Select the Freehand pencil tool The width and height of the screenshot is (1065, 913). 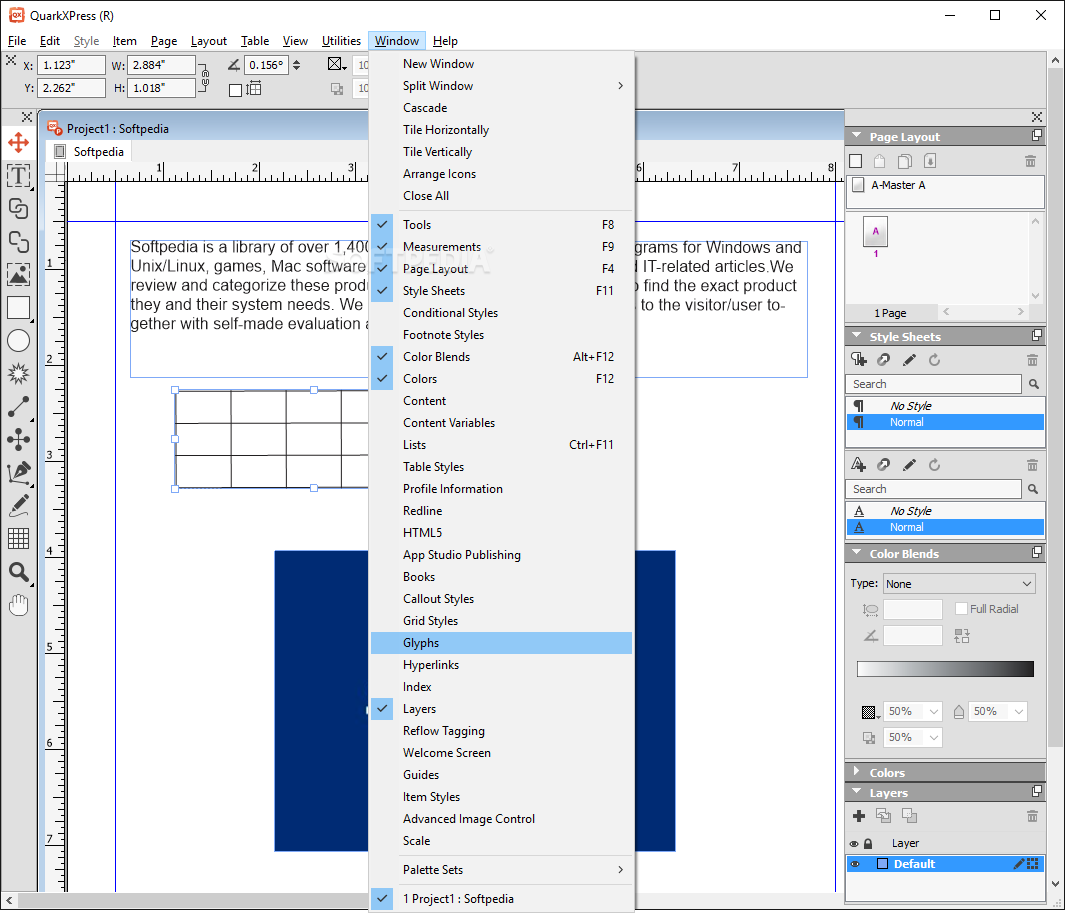pos(18,505)
